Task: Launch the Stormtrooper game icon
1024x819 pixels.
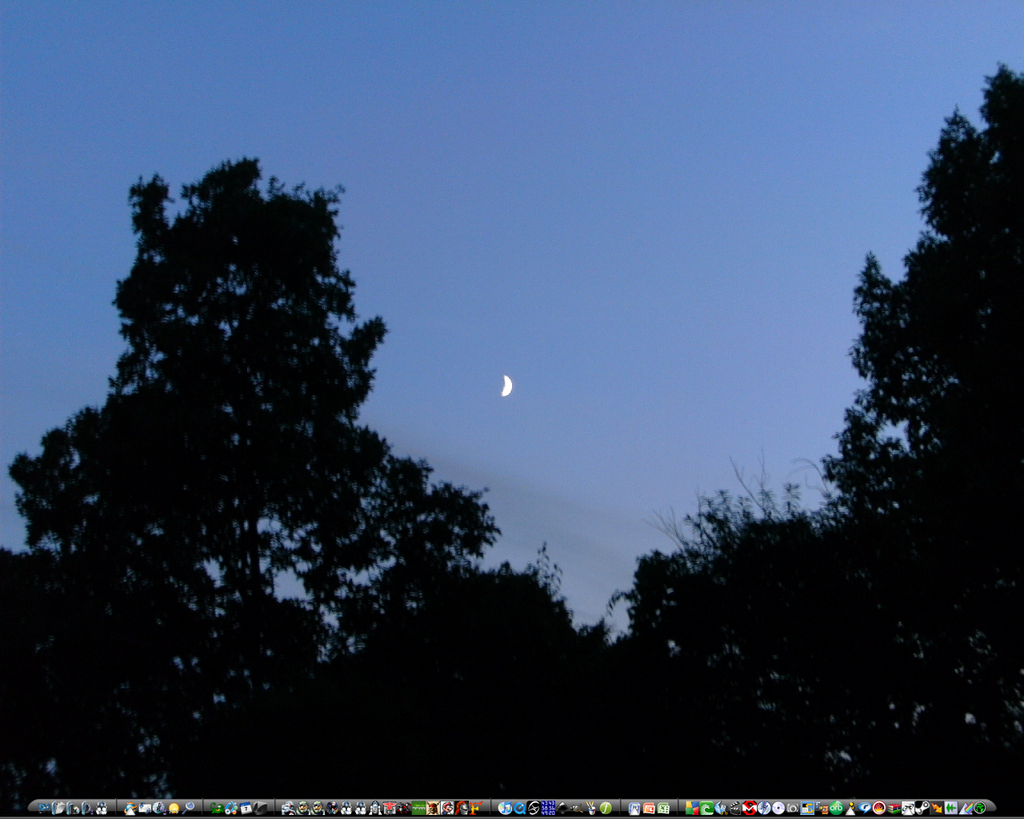Action: [288, 809]
